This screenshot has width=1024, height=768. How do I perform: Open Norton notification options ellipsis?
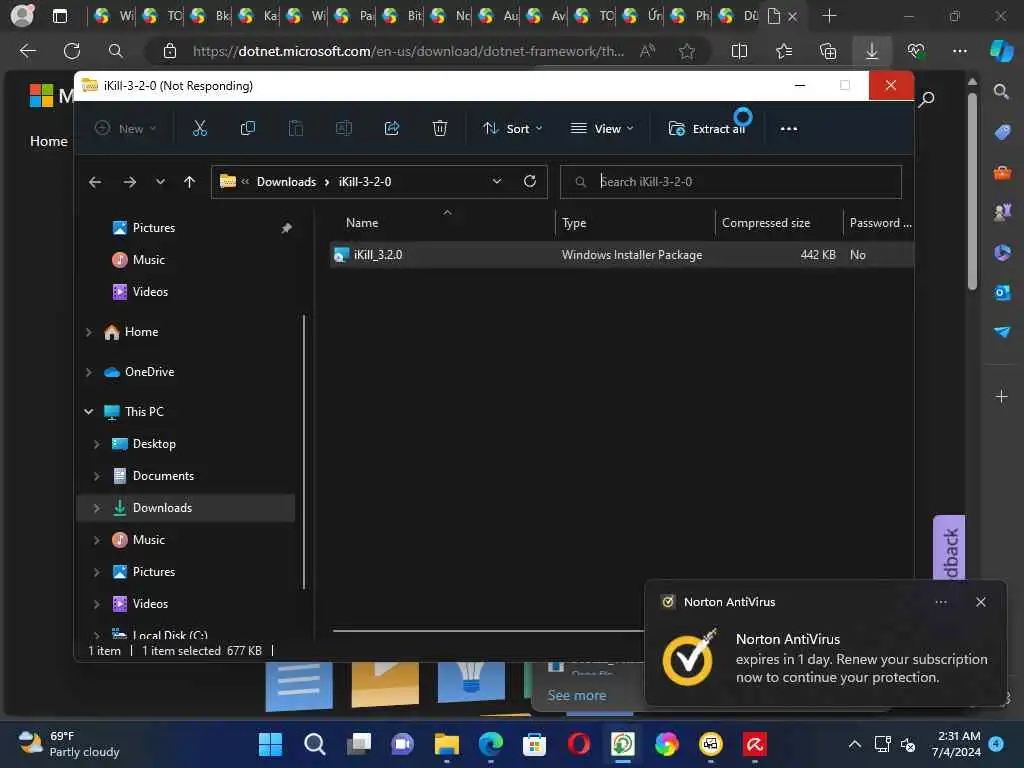click(x=940, y=602)
